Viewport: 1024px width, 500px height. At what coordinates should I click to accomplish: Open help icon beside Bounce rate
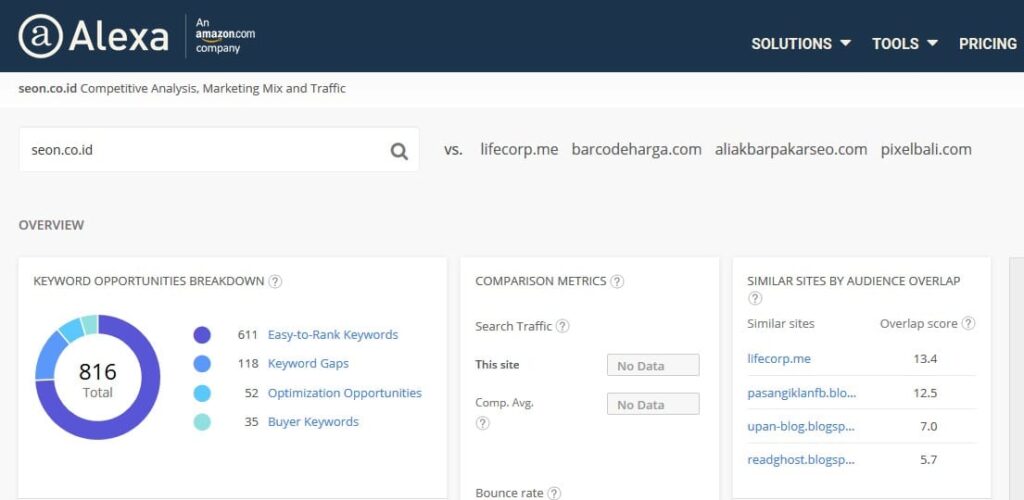(554, 493)
